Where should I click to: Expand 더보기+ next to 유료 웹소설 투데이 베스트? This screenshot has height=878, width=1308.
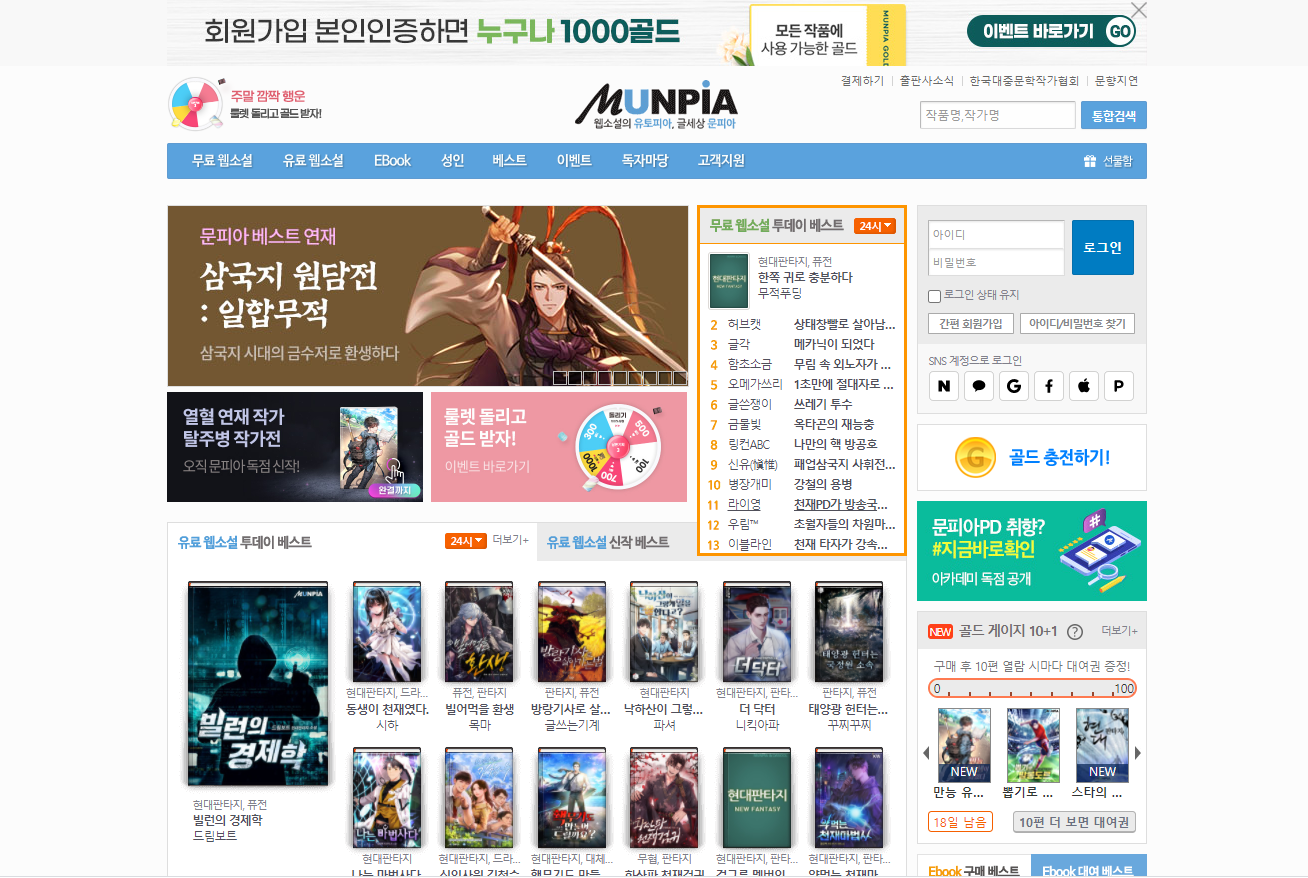click(x=511, y=540)
